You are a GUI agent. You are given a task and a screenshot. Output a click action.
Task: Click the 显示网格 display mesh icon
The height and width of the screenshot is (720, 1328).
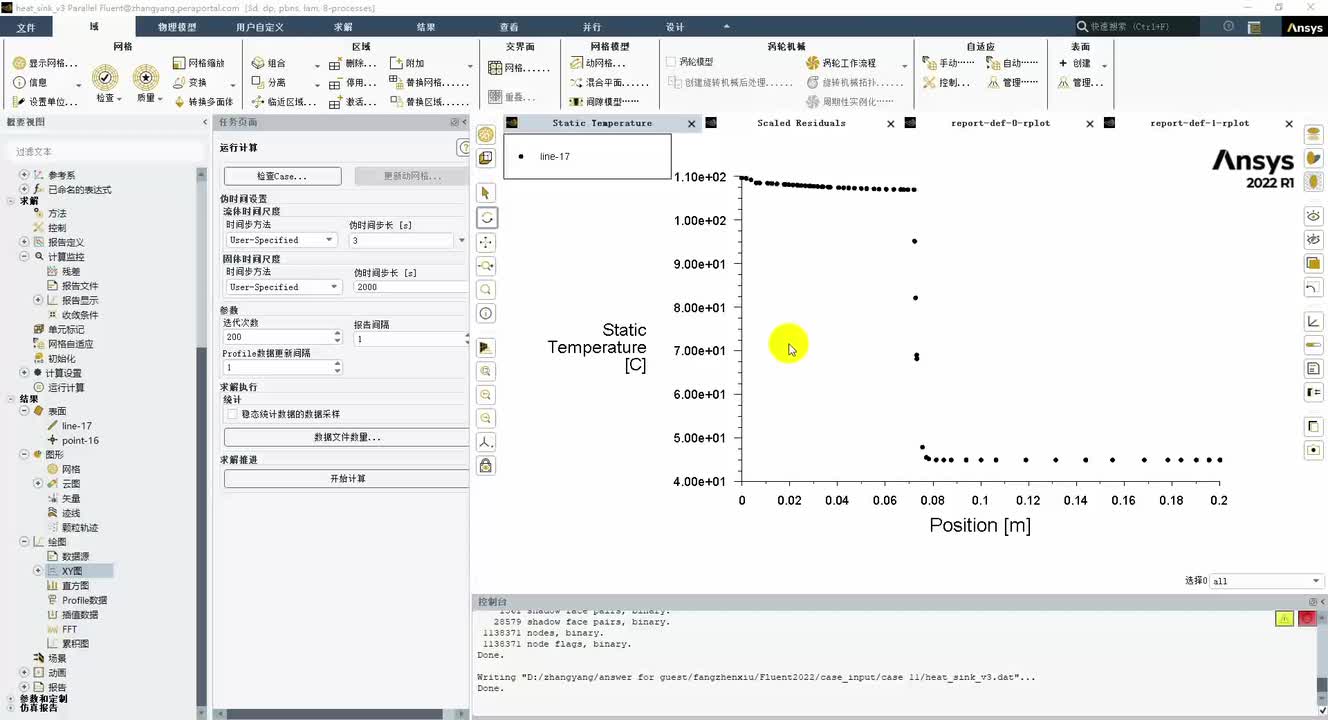pyautogui.click(x=19, y=63)
